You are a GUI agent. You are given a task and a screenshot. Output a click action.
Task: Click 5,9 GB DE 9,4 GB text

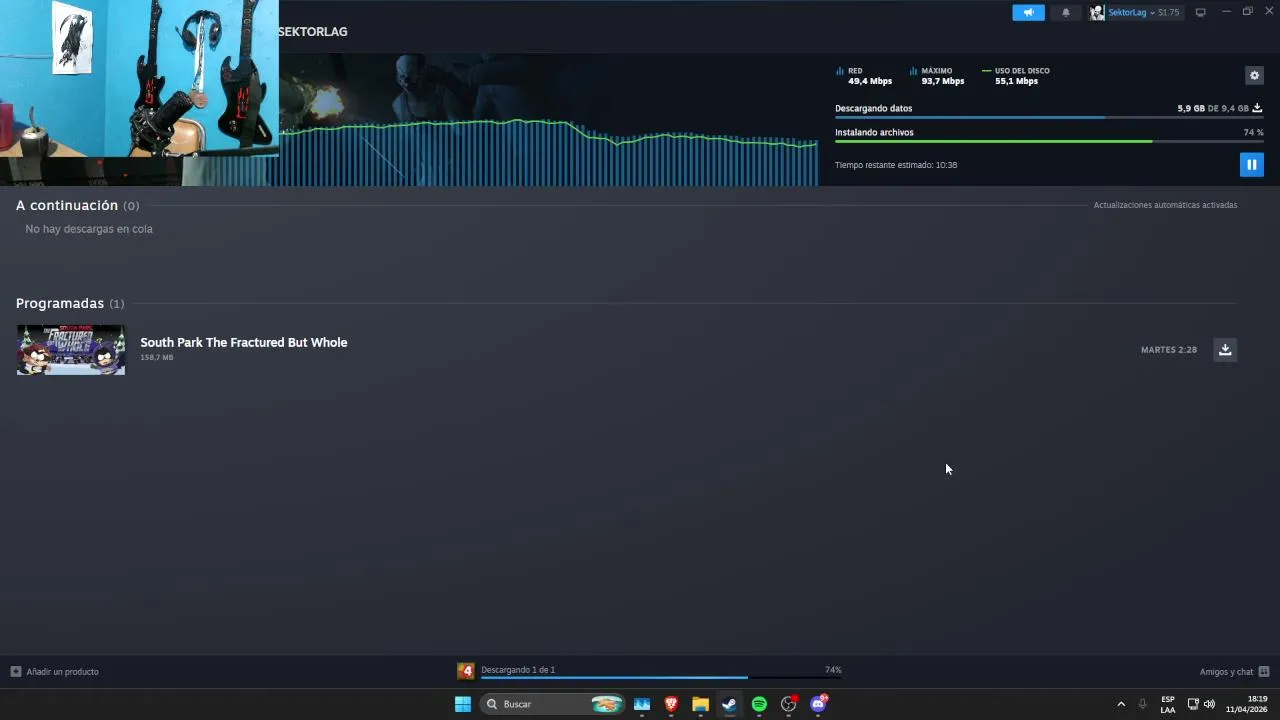(x=1213, y=108)
